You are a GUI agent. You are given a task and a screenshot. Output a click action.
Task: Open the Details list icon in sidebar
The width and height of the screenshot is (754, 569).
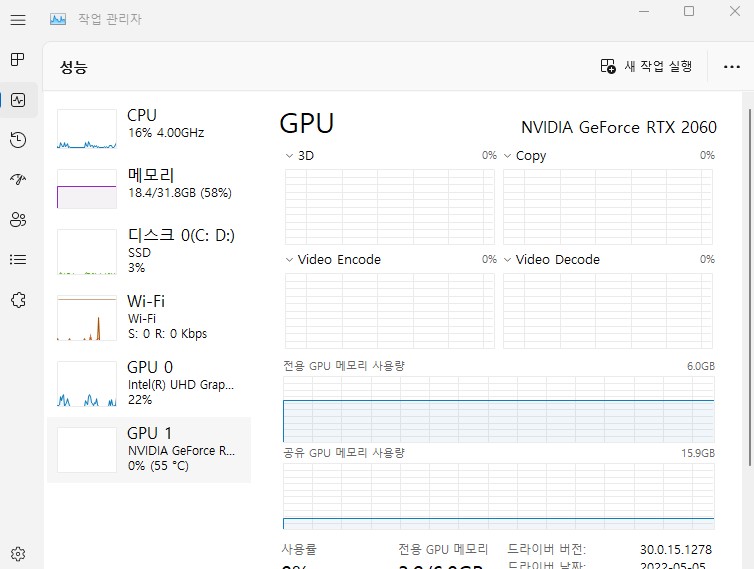pyautogui.click(x=18, y=260)
